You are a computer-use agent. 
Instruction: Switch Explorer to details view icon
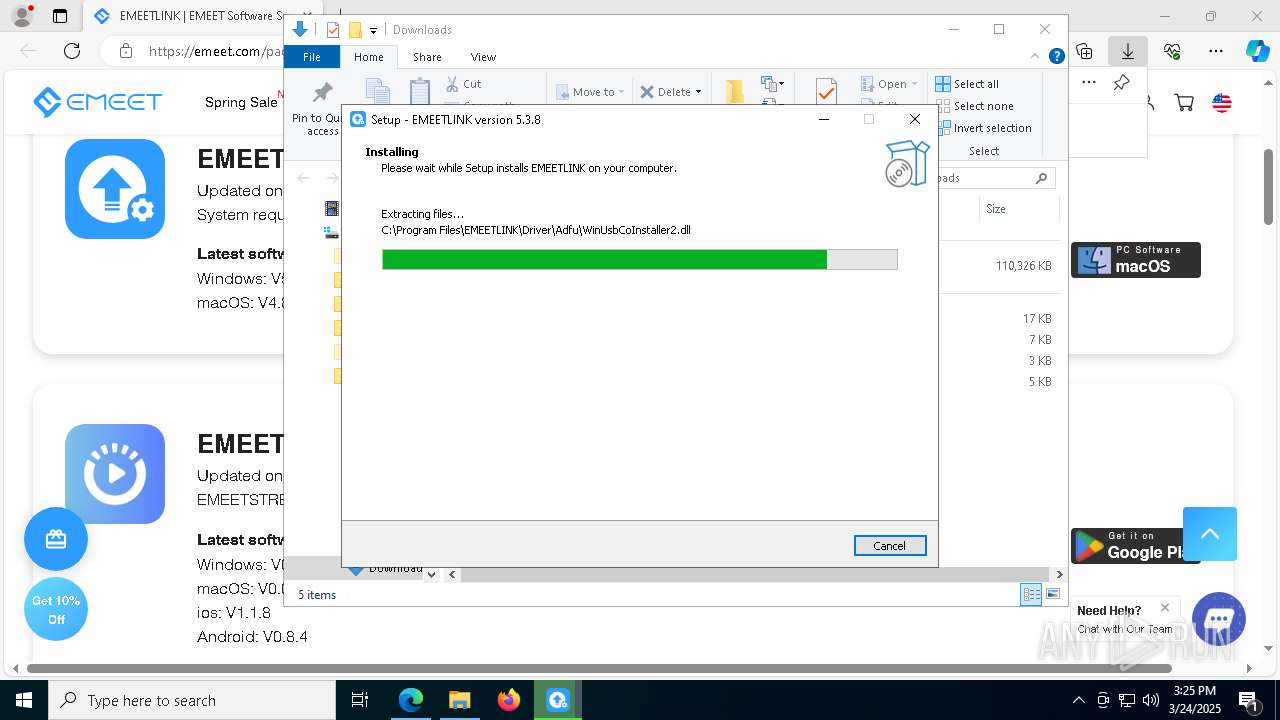[1031, 594]
